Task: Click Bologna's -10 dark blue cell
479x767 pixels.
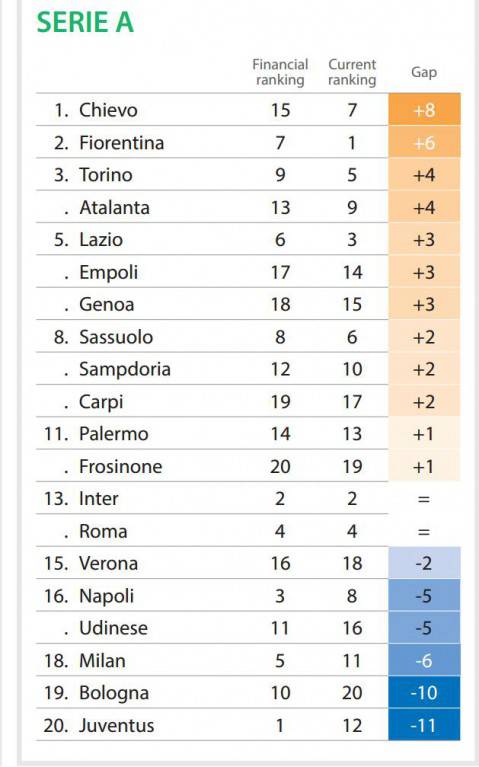Action: (424, 693)
